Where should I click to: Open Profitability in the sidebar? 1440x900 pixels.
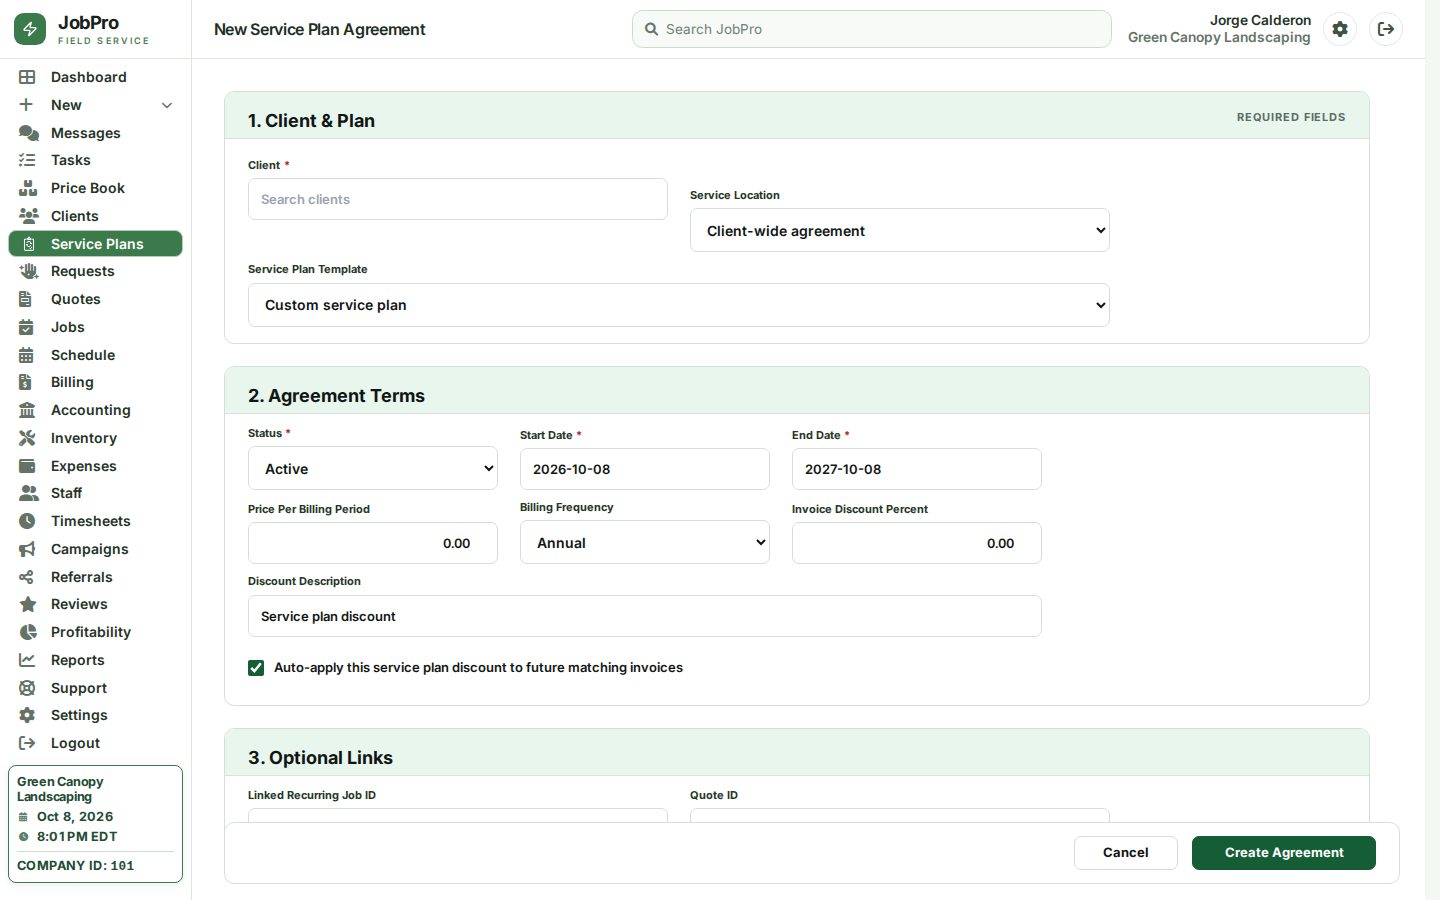[96, 632]
